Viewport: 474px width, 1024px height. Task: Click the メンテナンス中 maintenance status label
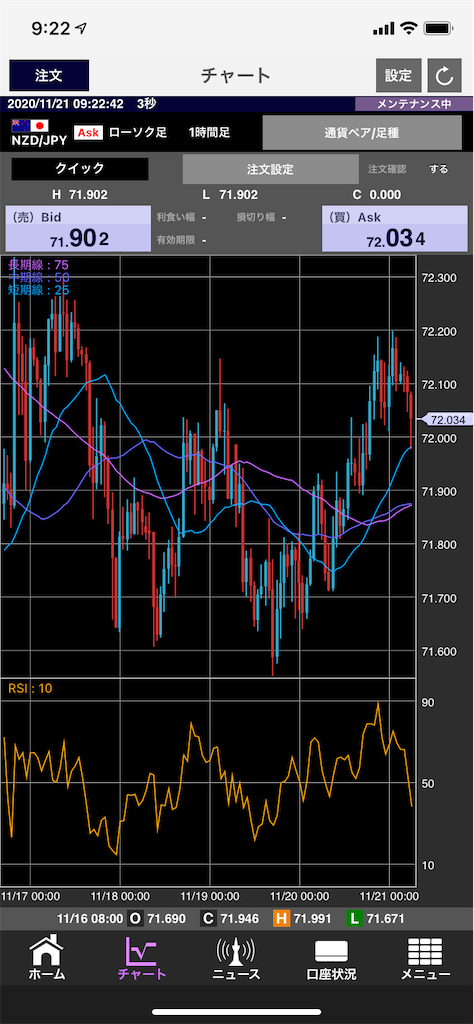[x=415, y=104]
